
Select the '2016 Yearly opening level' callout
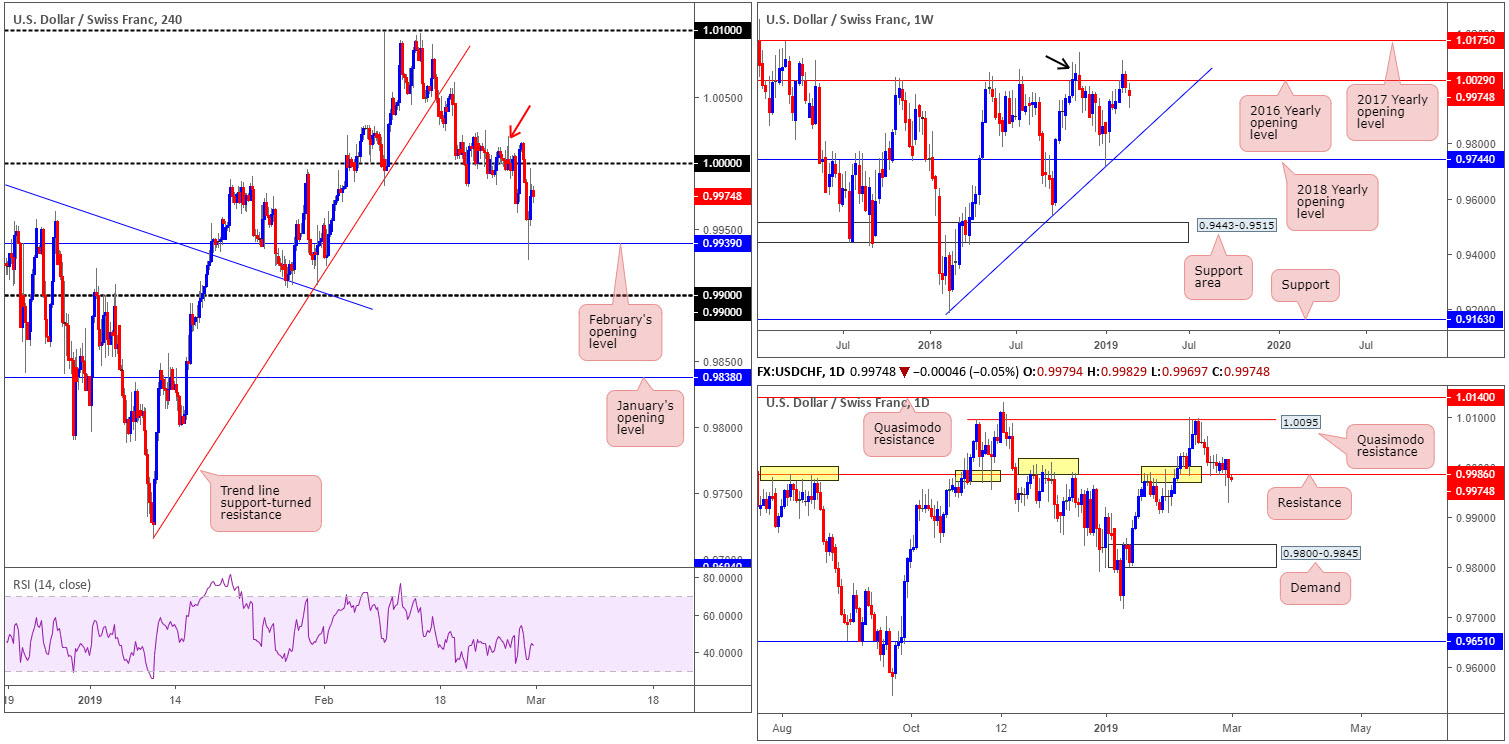click(x=1285, y=123)
